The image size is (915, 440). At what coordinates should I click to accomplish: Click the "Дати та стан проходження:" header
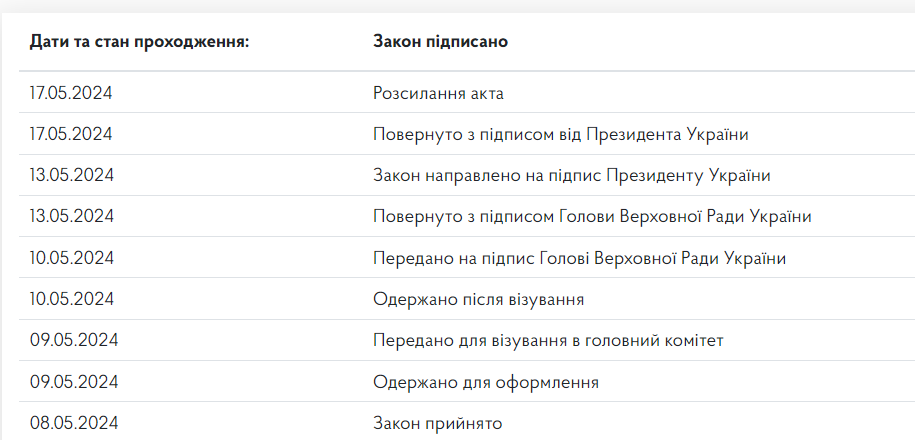pos(139,42)
